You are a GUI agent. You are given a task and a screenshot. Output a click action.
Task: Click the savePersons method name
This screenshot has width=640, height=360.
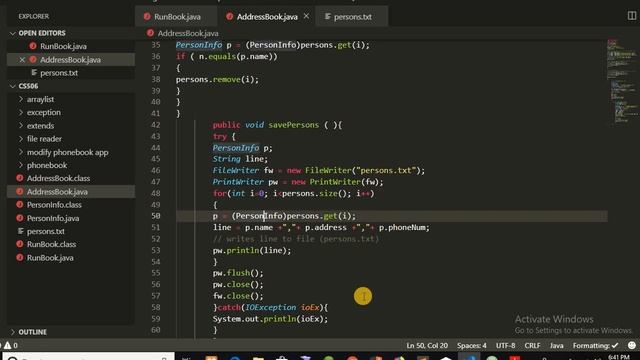click(293, 125)
